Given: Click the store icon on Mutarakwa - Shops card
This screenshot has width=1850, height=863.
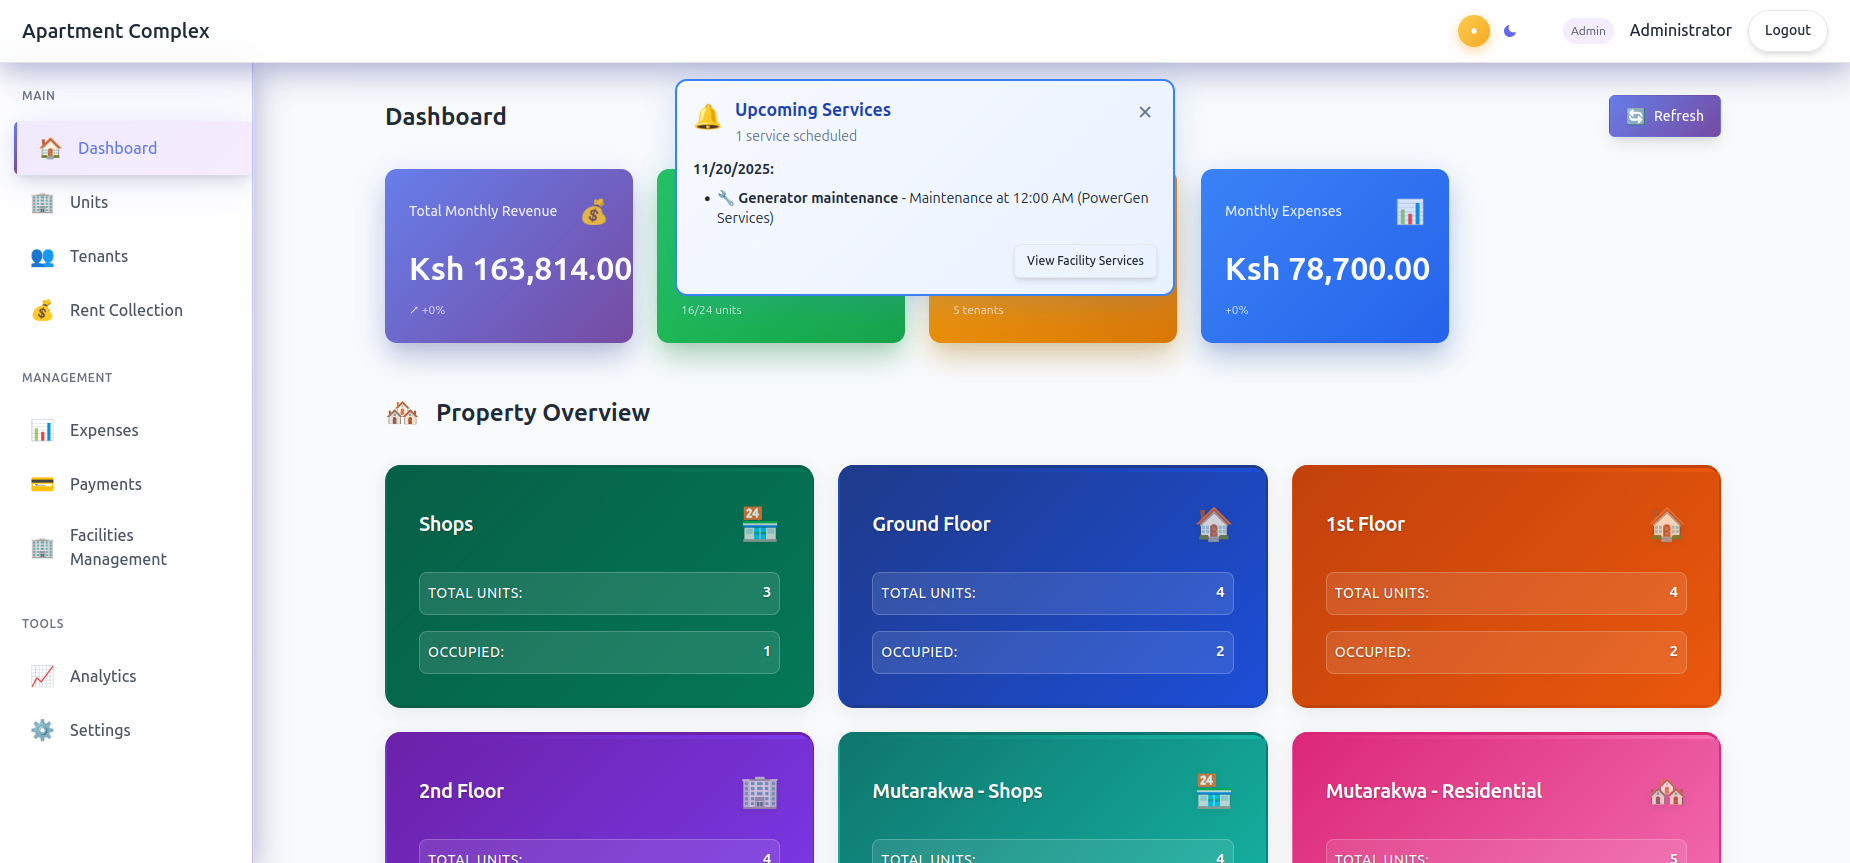Looking at the screenshot, I should (1213, 791).
